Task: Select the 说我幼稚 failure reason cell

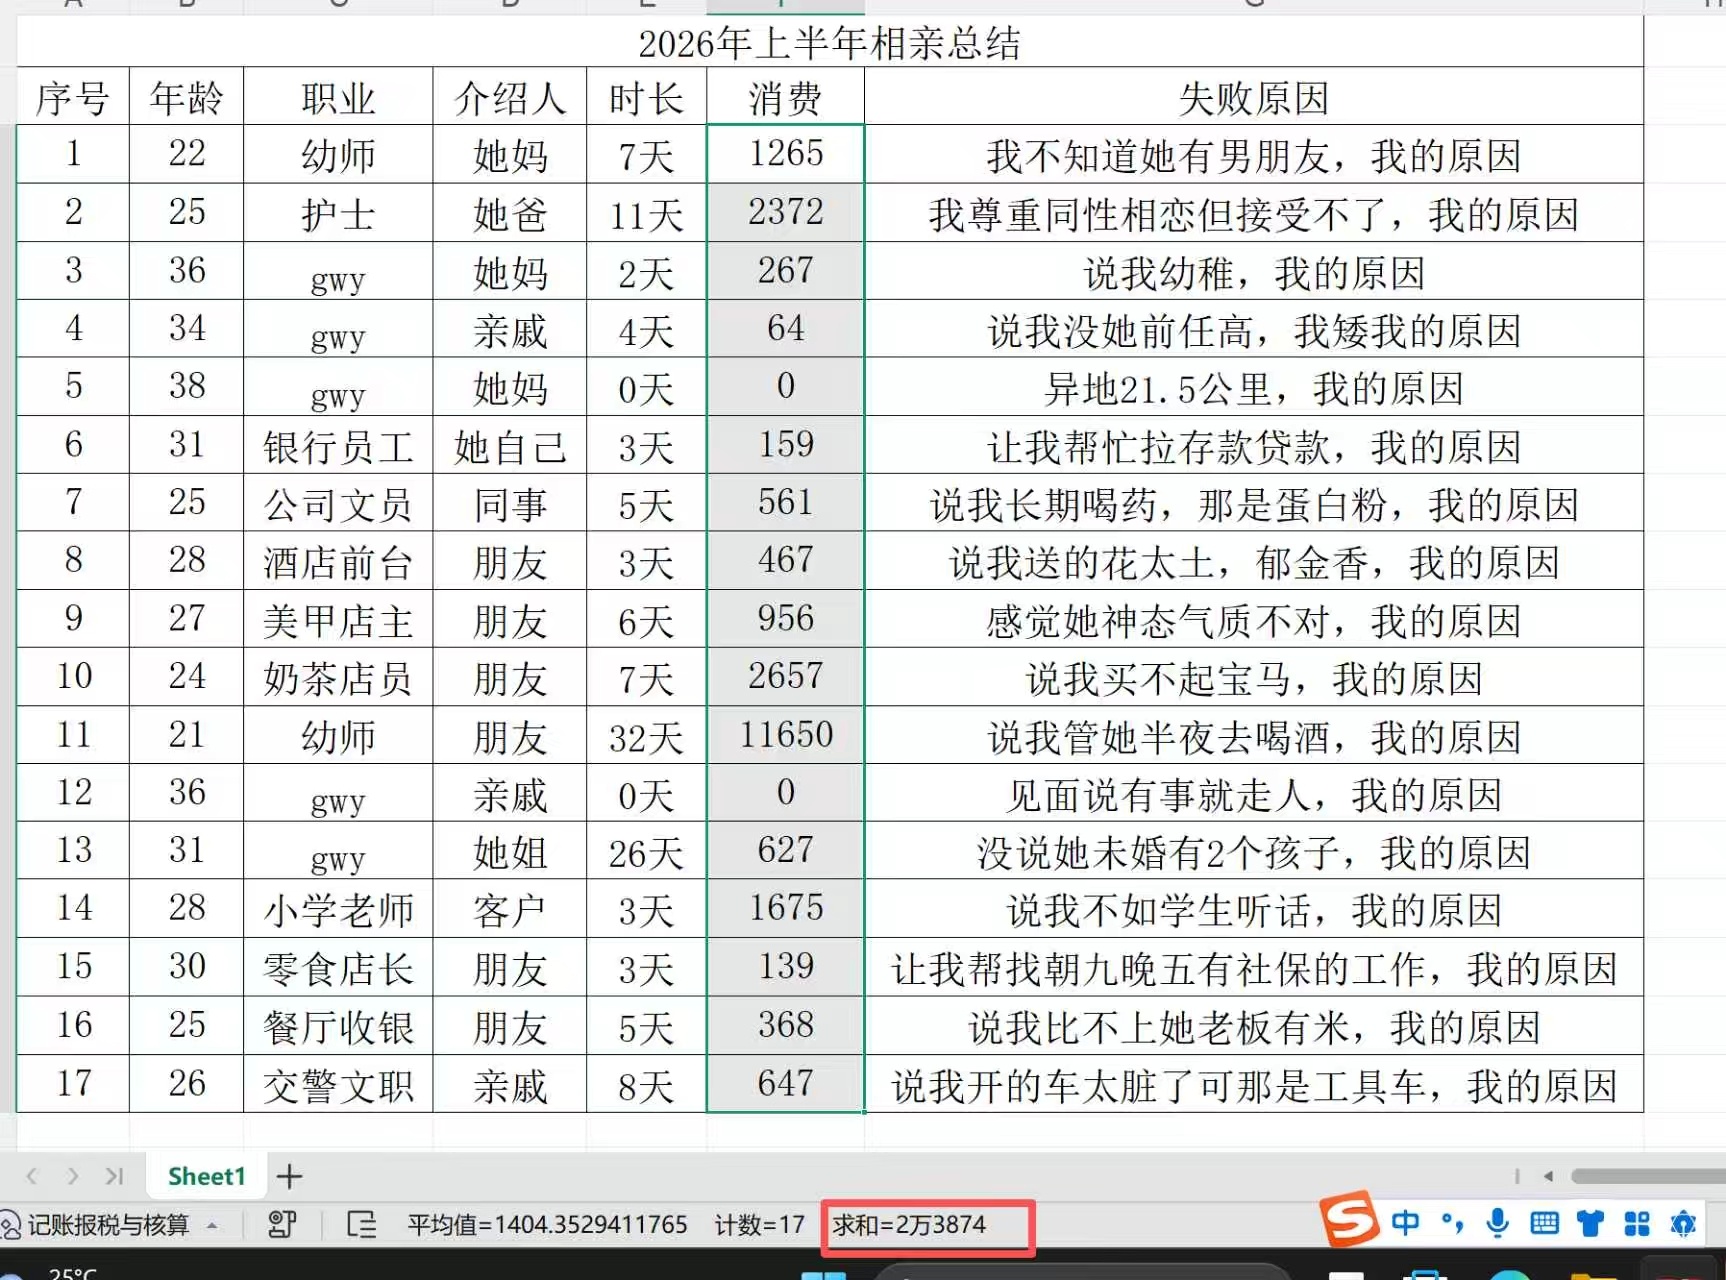Action: [x=1254, y=271]
